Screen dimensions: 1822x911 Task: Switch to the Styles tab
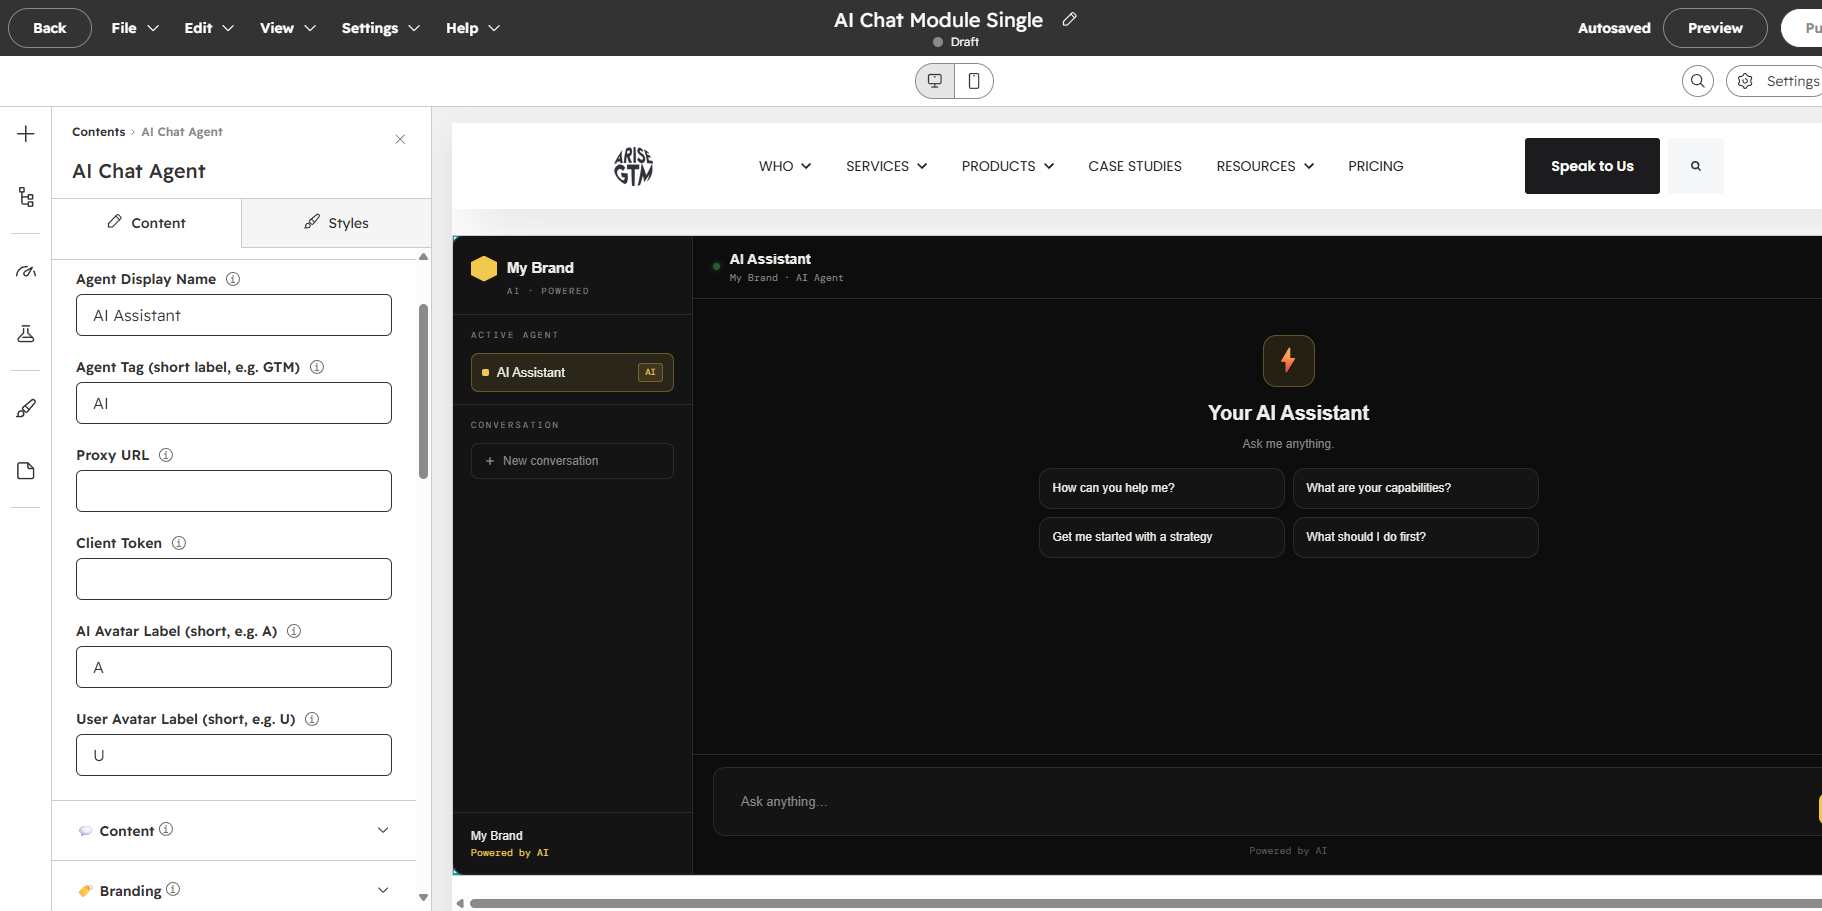pyautogui.click(x=337, y=223)
